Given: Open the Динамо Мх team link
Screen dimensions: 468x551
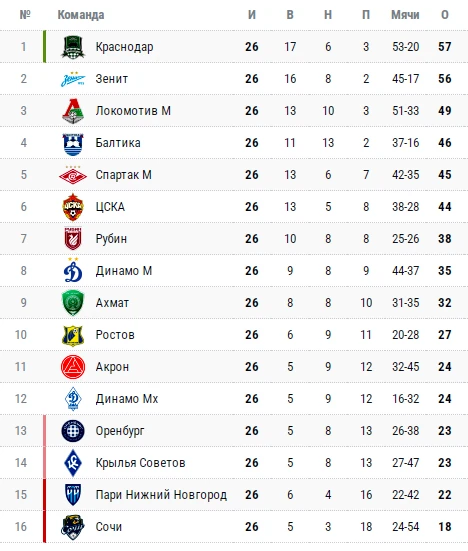Looking at the screenshot, I should pyautogui.click(x=127, y=399).
